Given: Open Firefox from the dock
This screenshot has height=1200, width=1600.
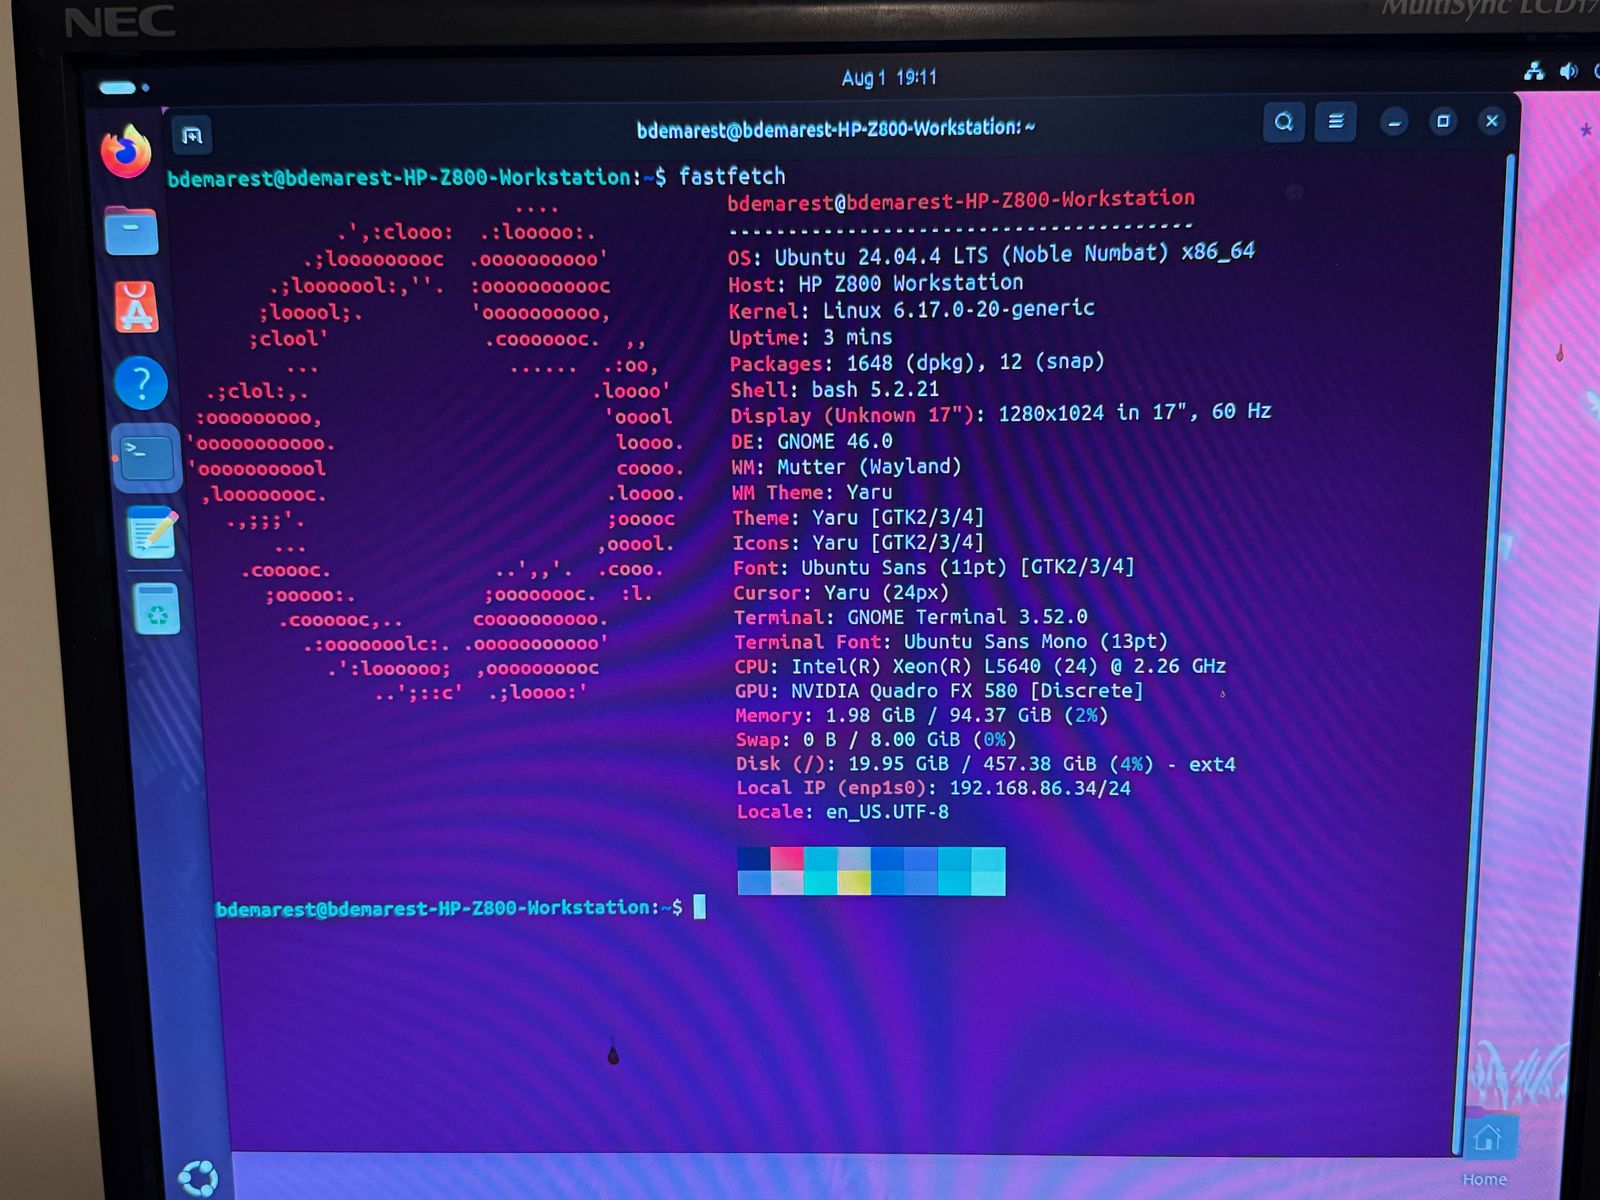Looking at the screenshot, I should [126, 151].
